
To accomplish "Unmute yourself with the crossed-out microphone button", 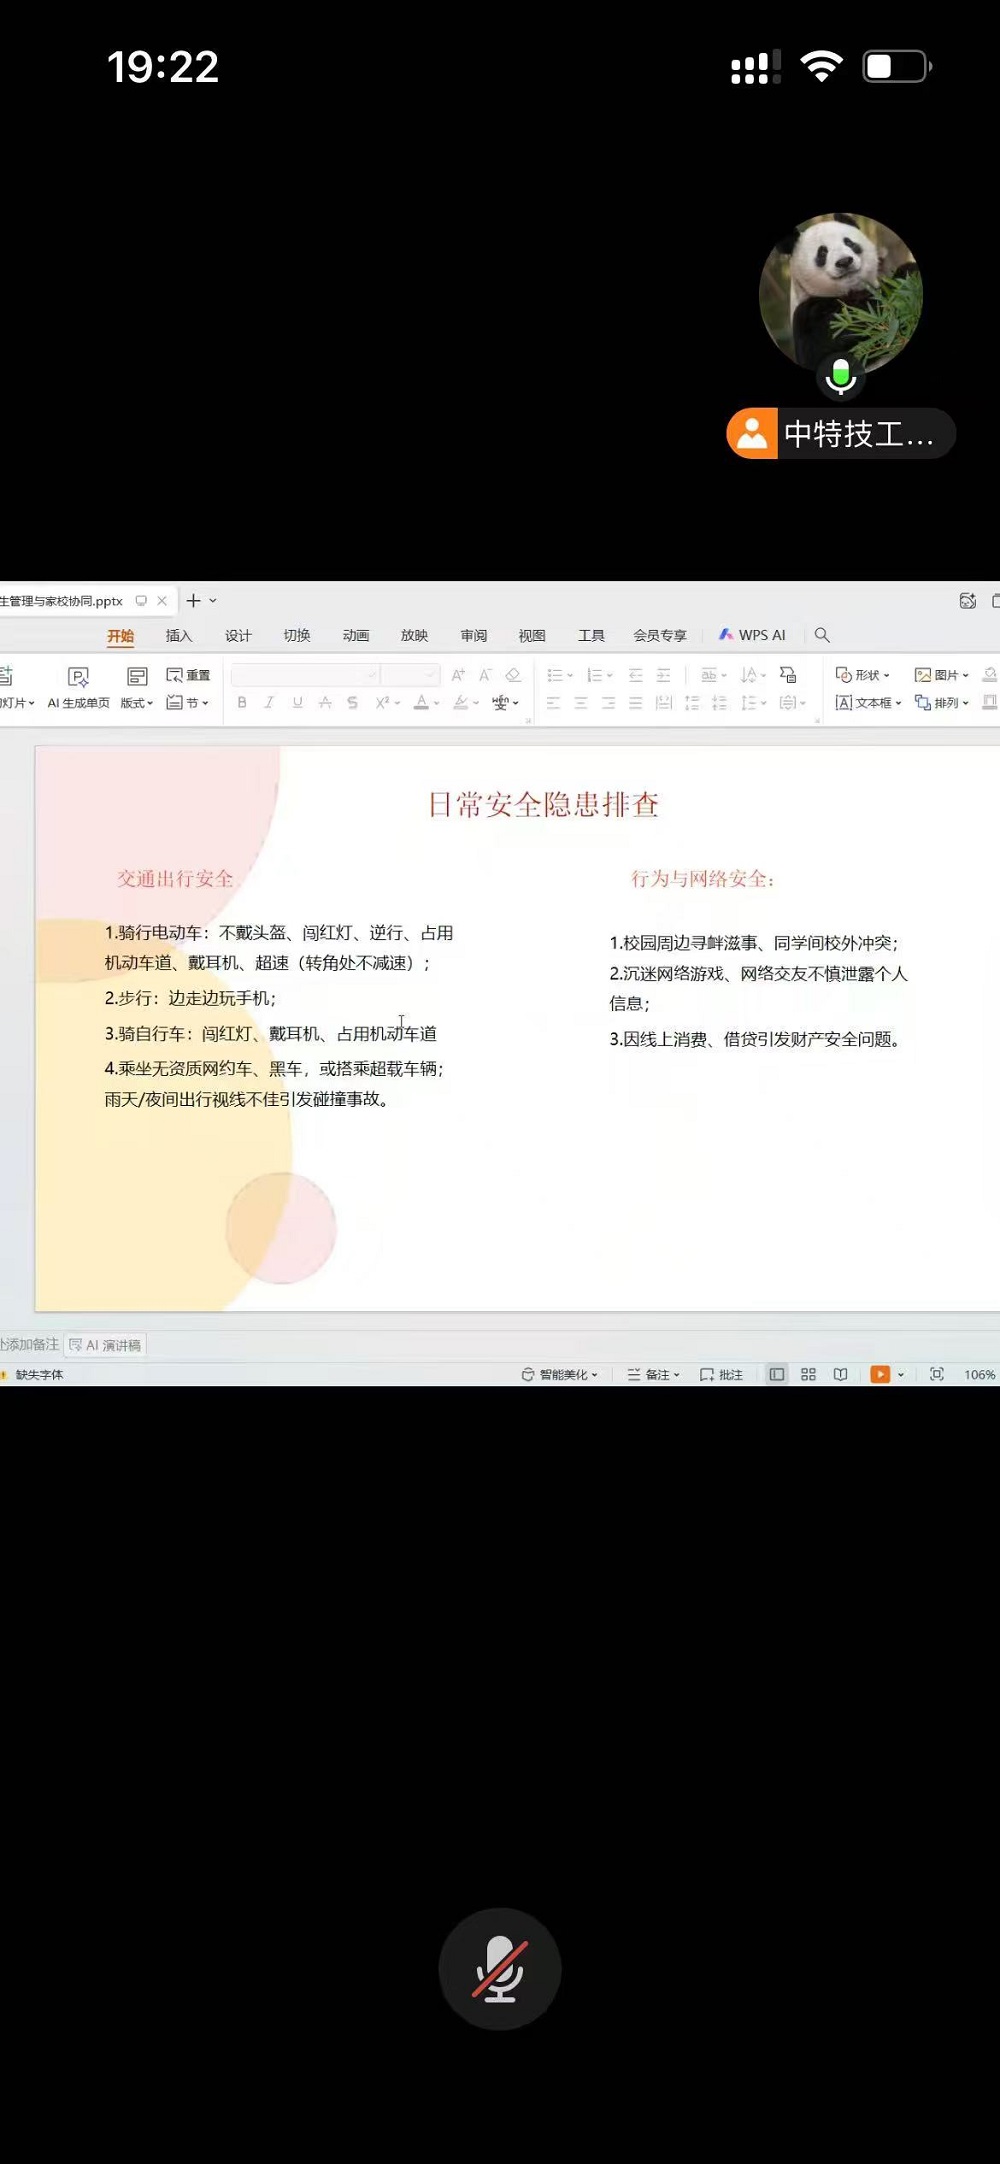I will [x=499, y=1969].
